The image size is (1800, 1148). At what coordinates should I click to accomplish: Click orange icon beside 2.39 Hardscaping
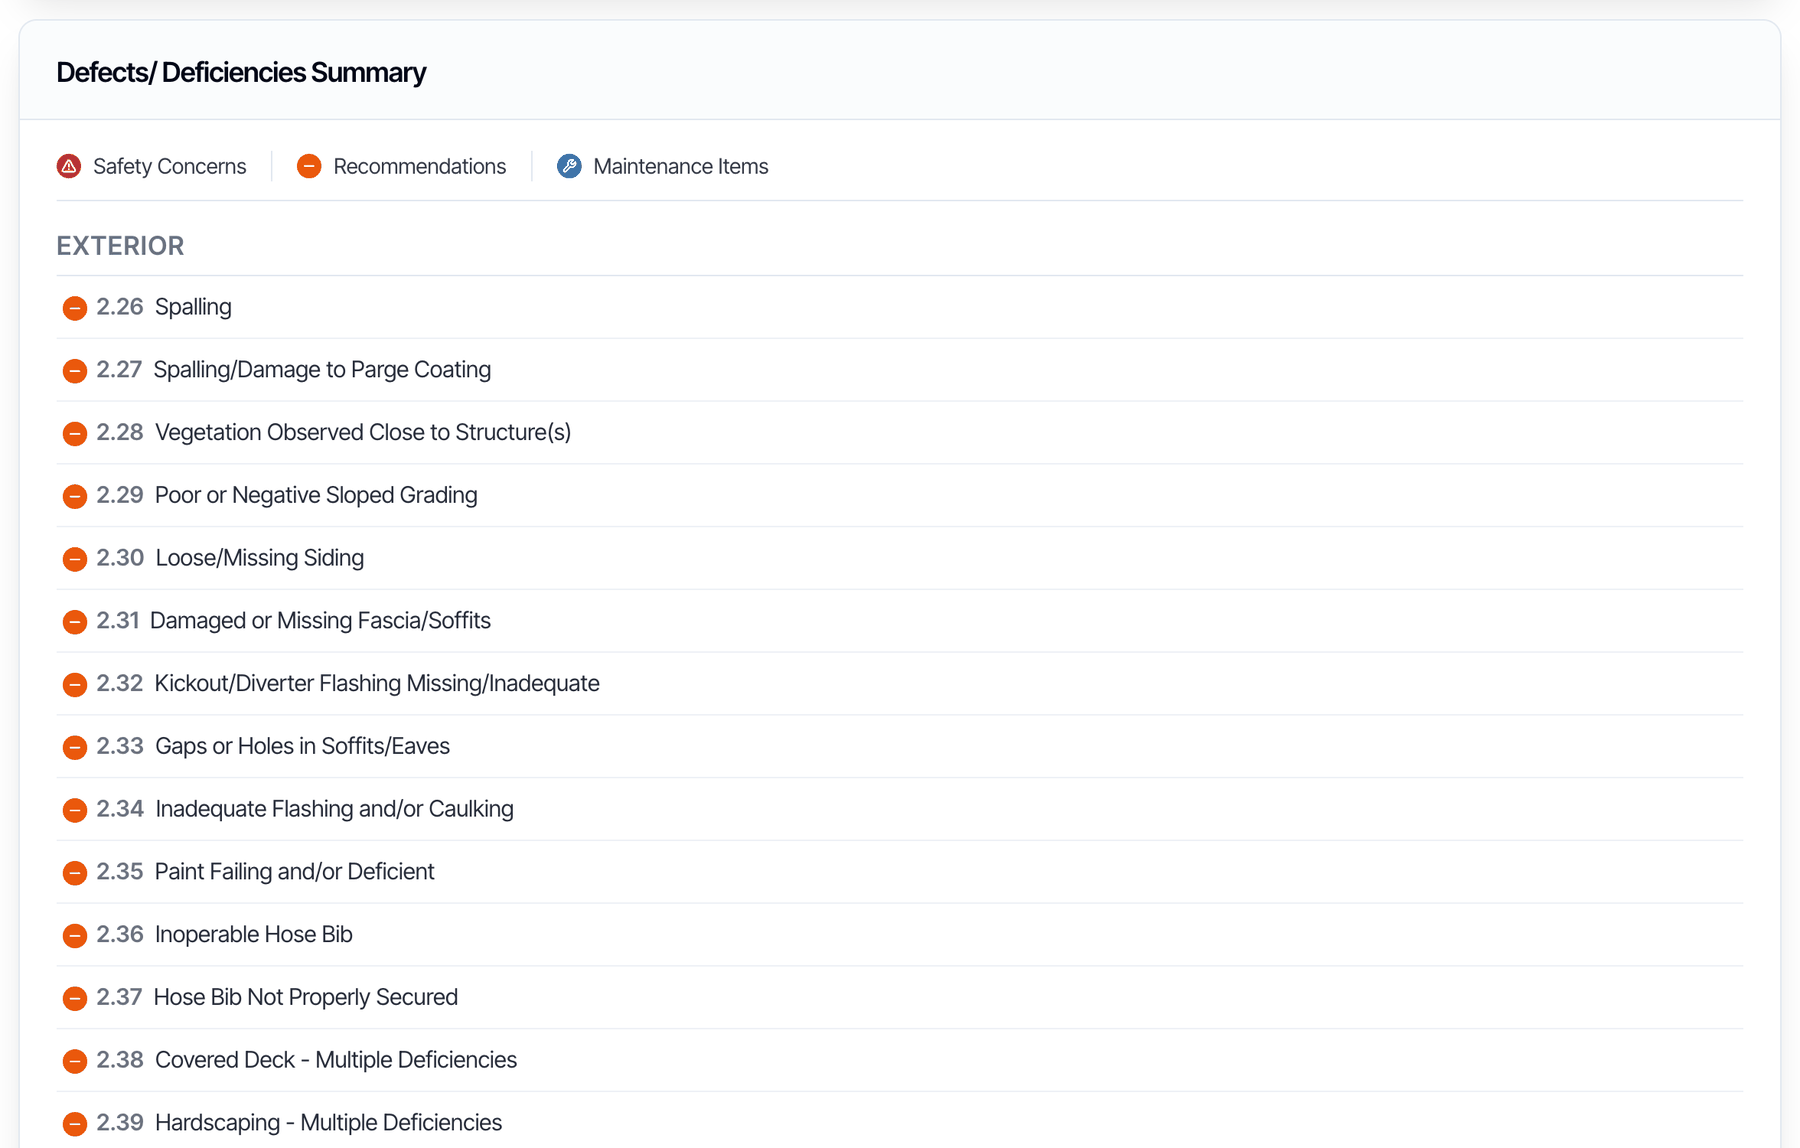(75, 1124)
